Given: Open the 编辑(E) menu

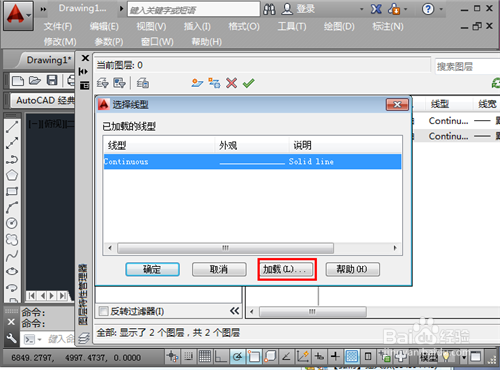Looking at the screenshot, I should 104,26.
